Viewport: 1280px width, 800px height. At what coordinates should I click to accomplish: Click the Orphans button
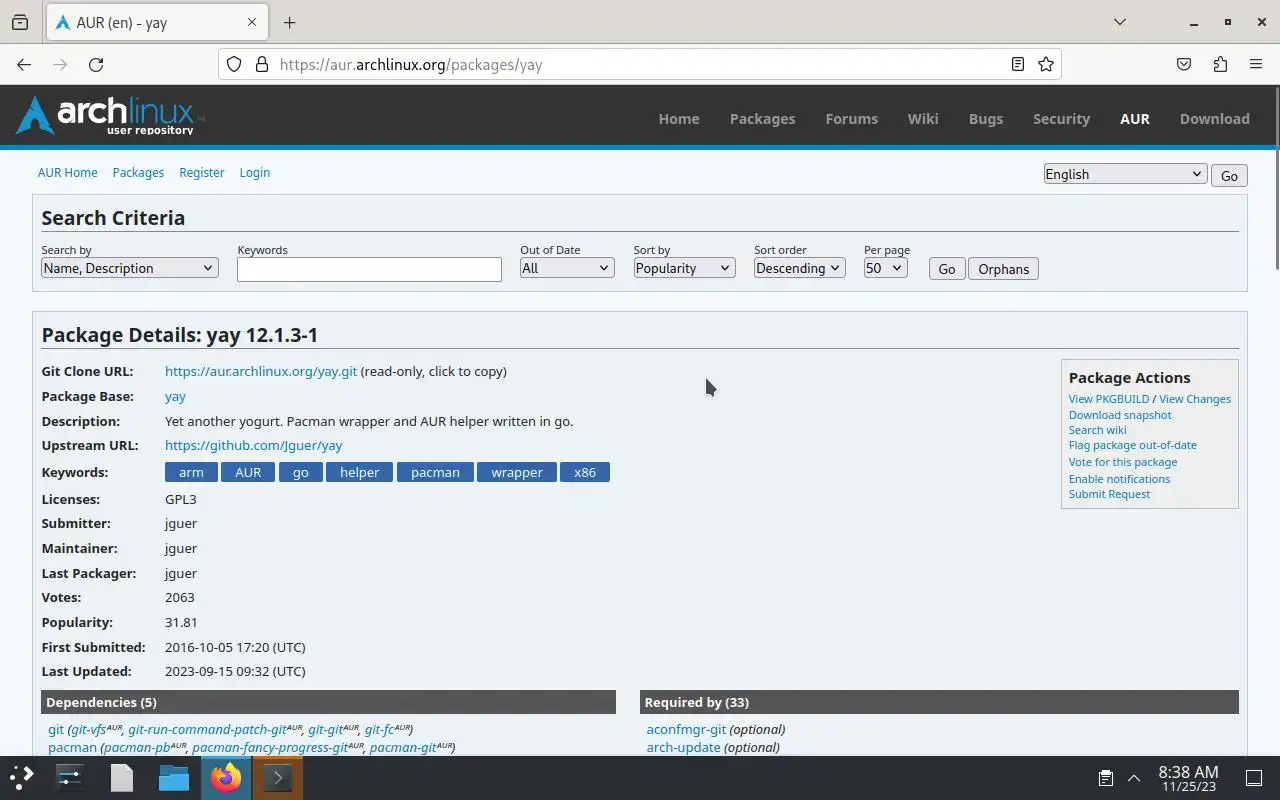(x=1003, y=269)
